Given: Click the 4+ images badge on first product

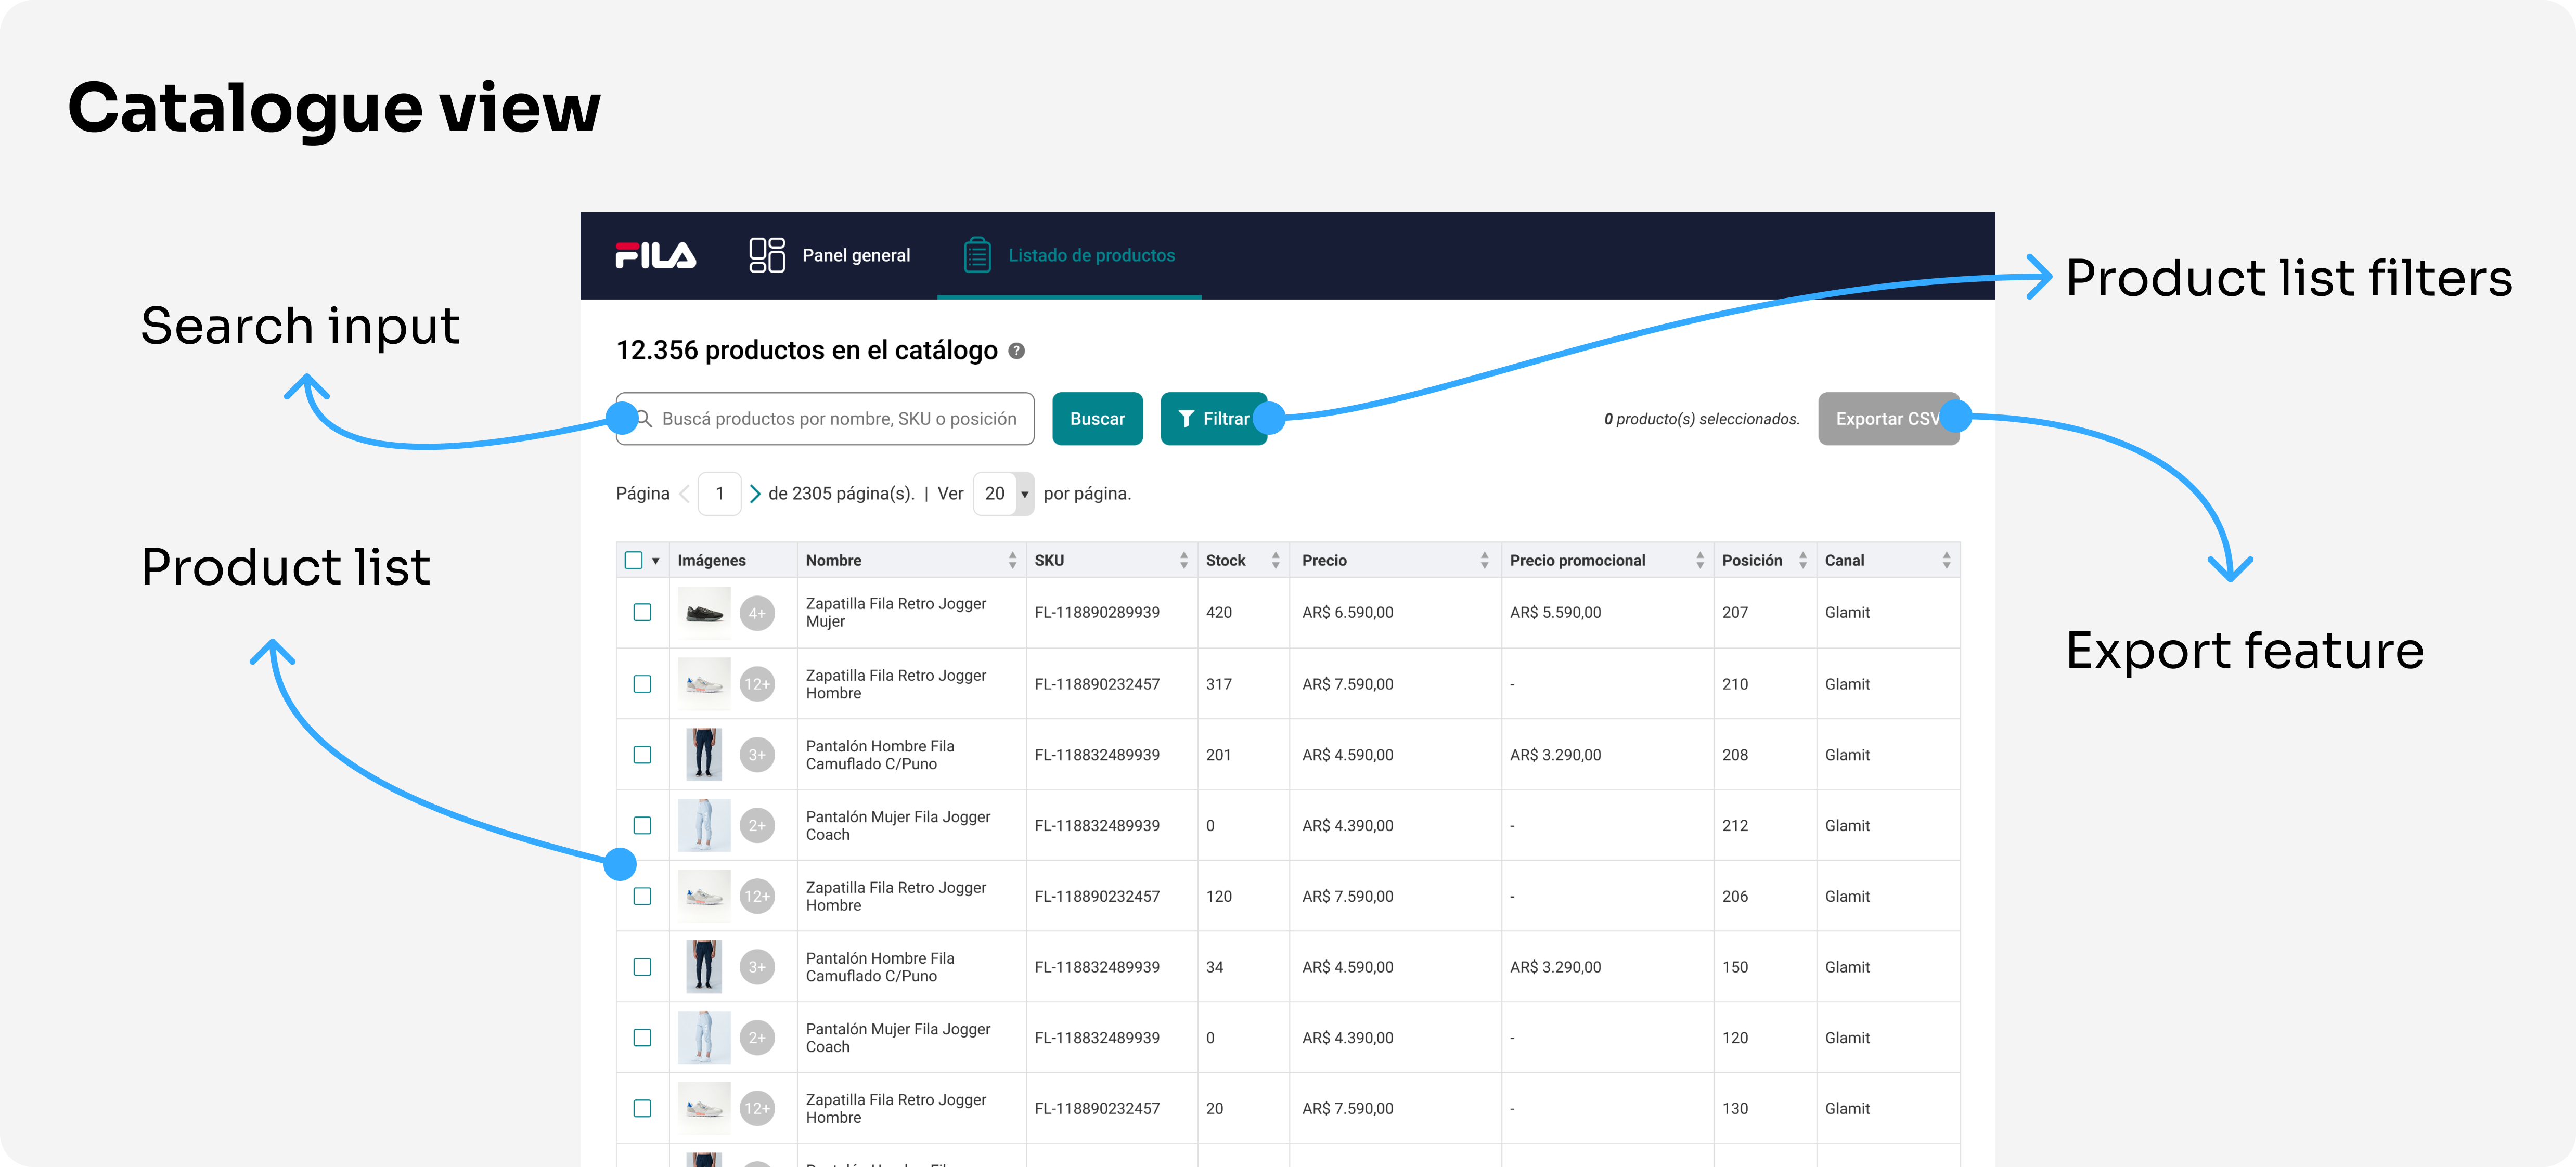Looking at the screenshot, I should [757, 613].
